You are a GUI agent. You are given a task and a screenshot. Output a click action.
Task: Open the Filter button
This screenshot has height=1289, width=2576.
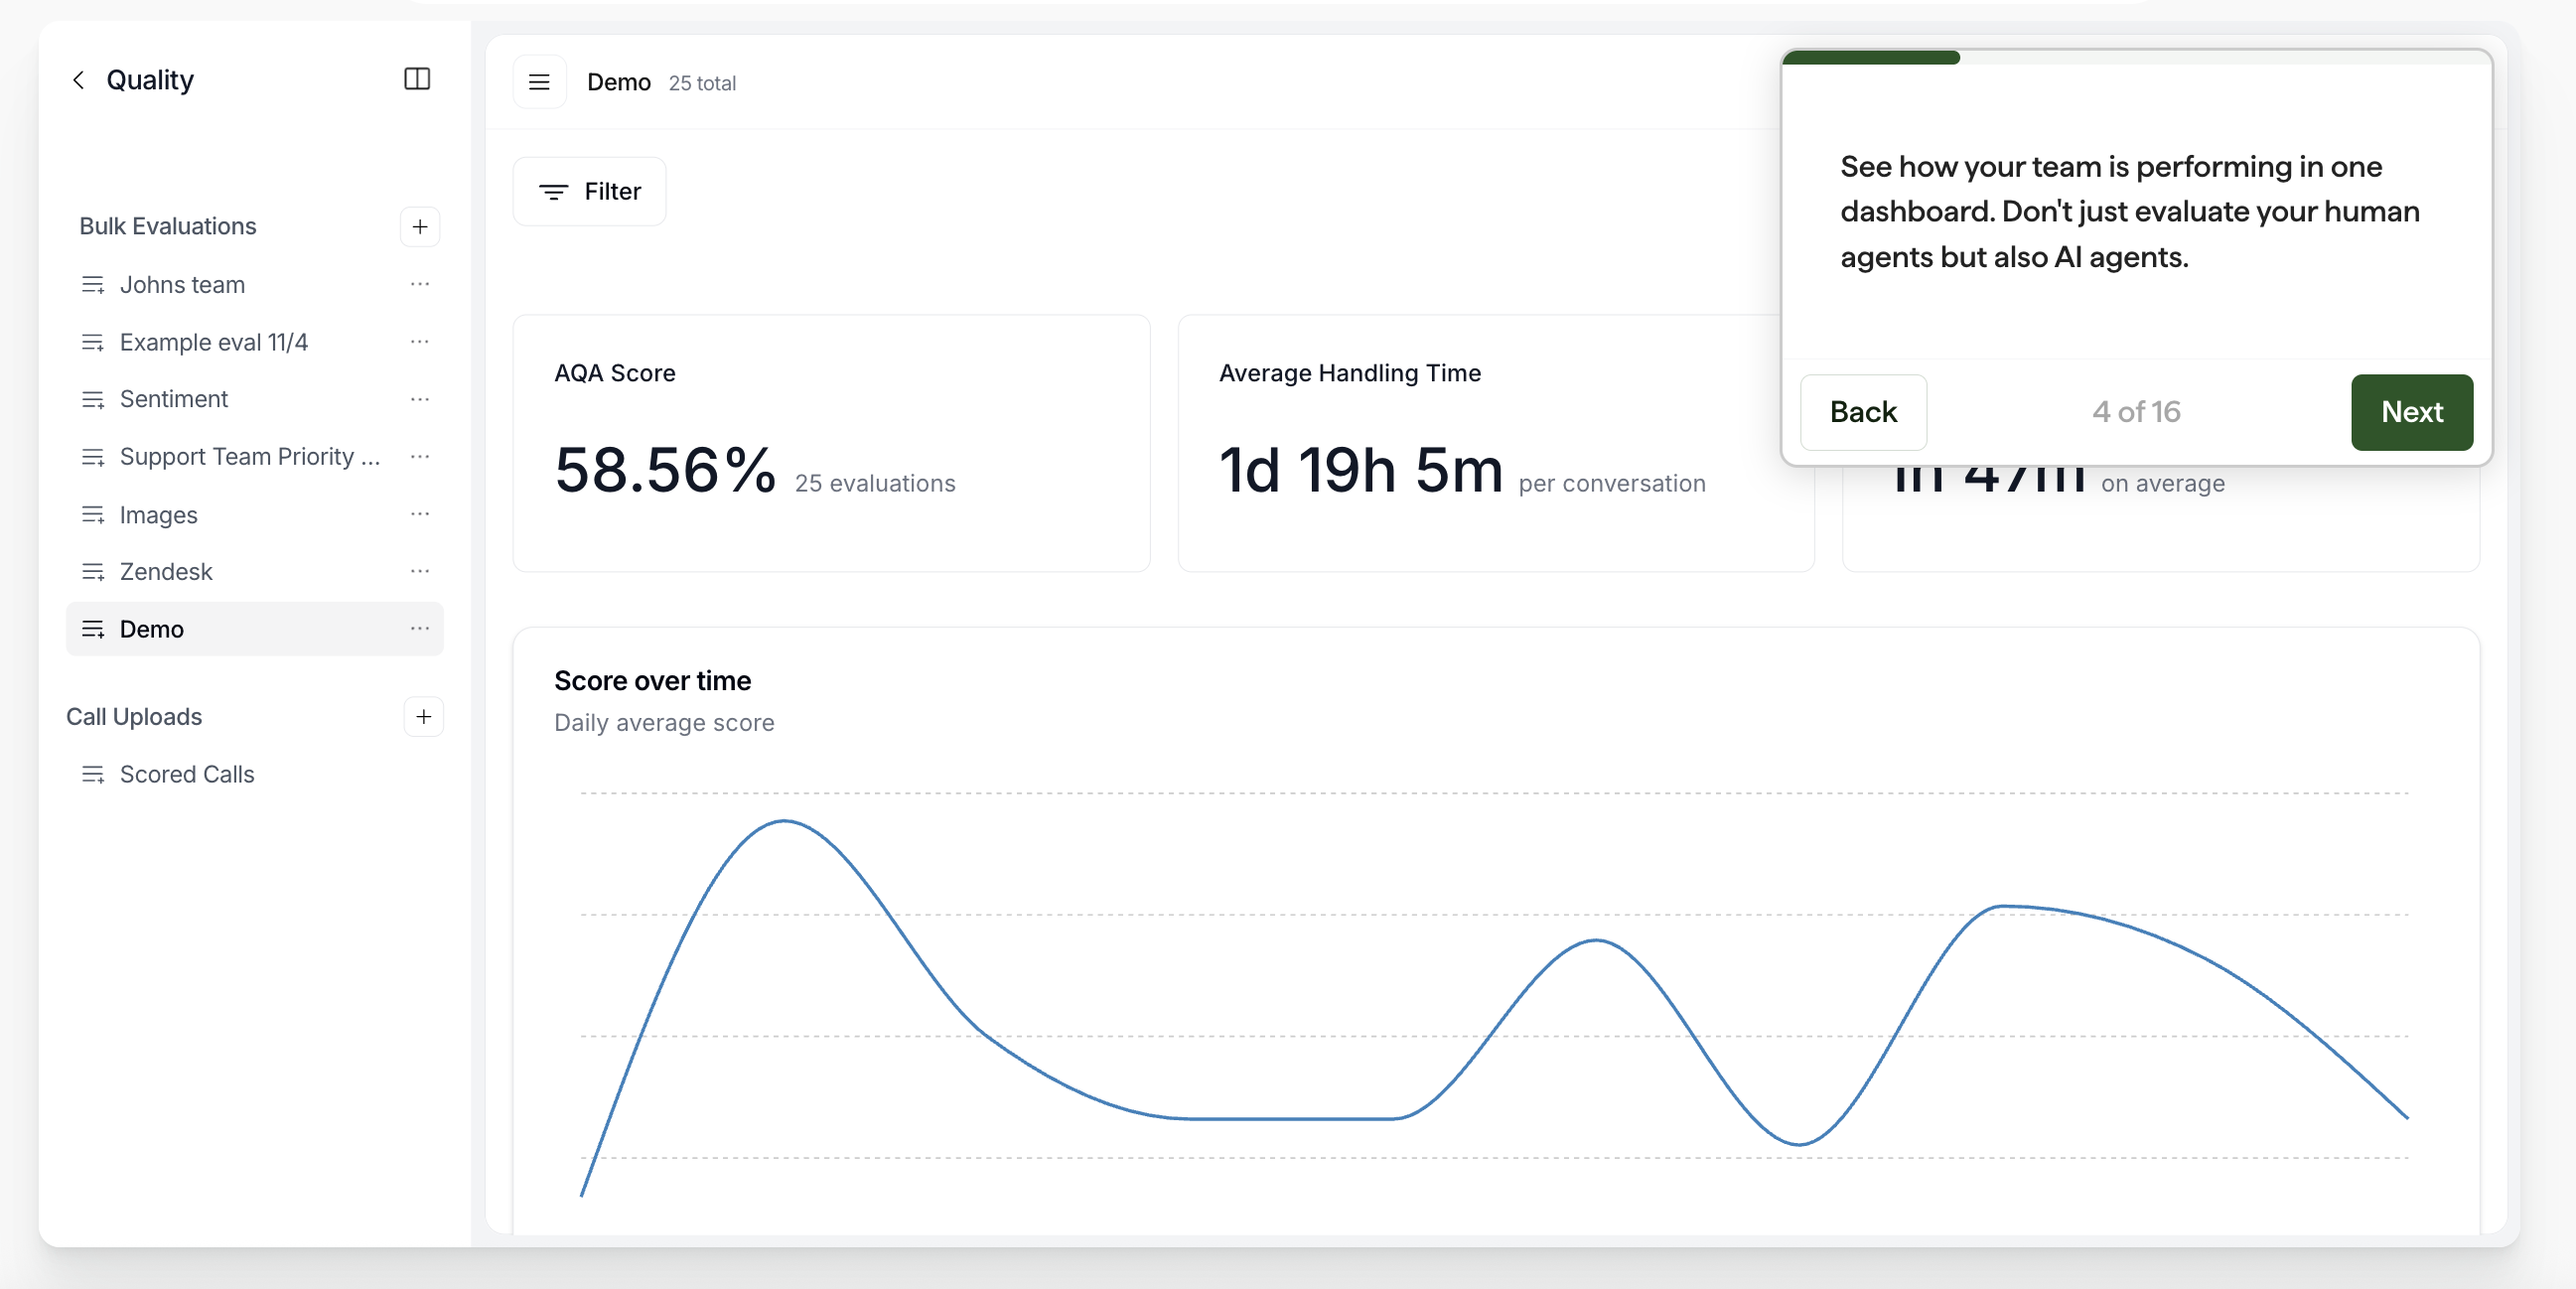click(x=589, y=191)
